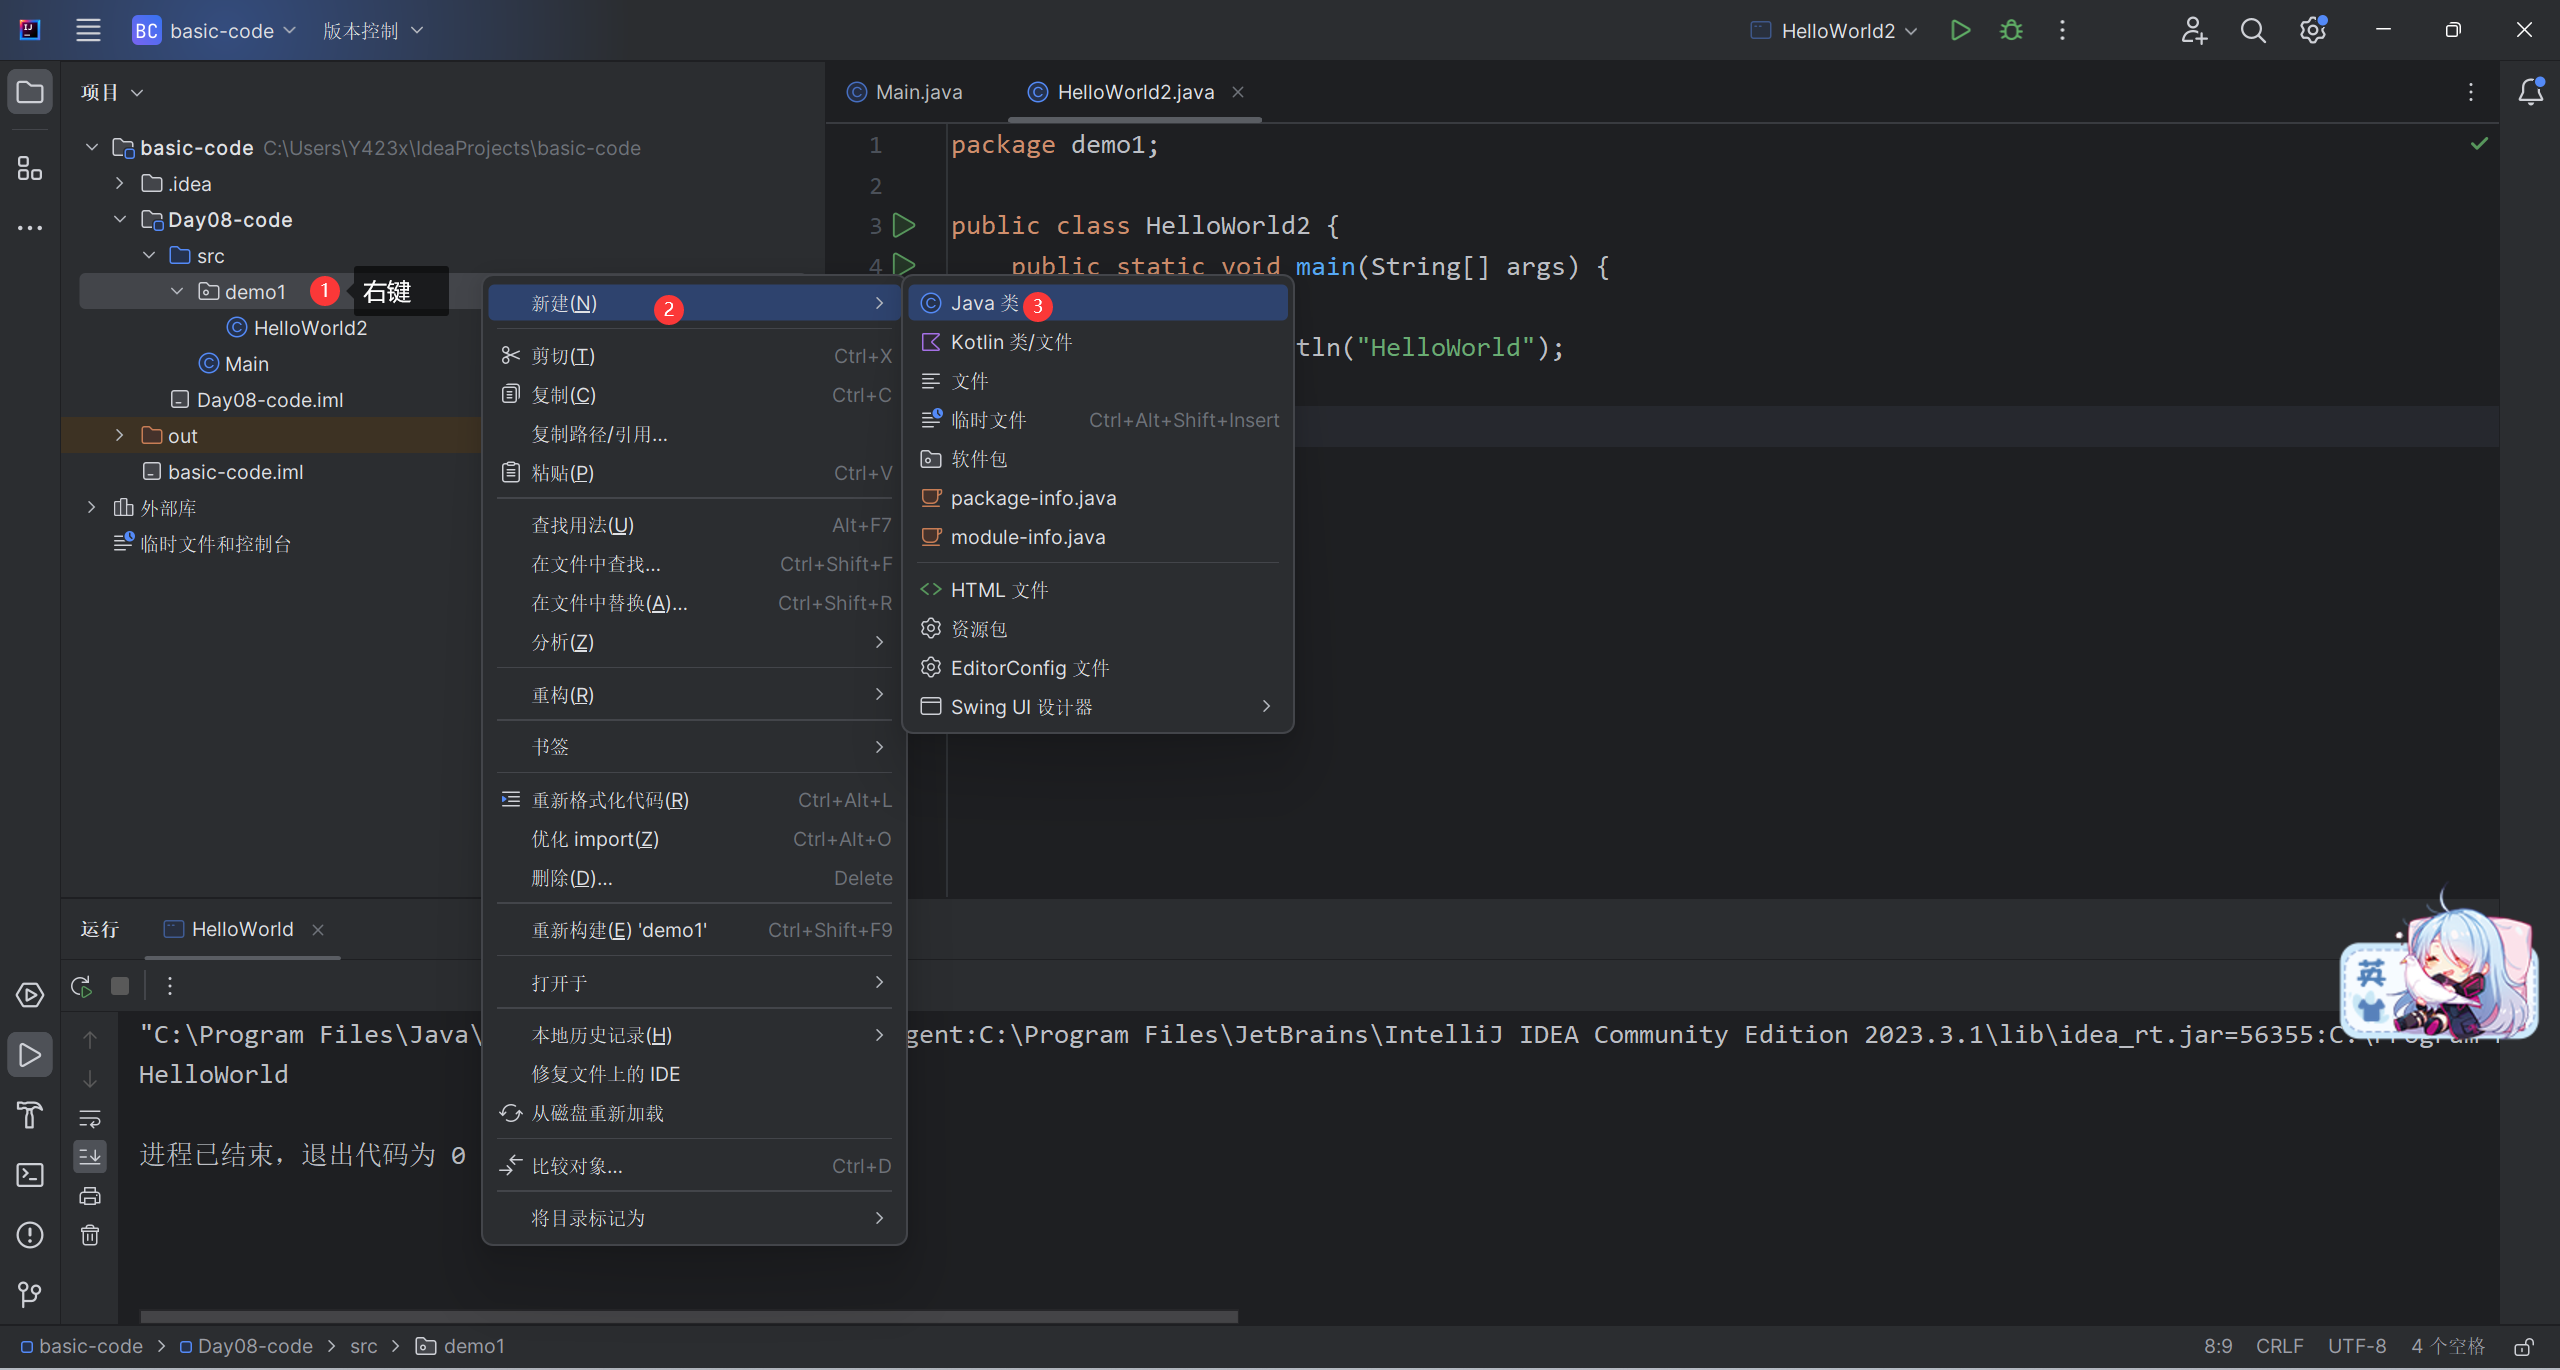Click the CRLF line separator indicator
This screenshot has width=2560, height=1370.
2279,1347
